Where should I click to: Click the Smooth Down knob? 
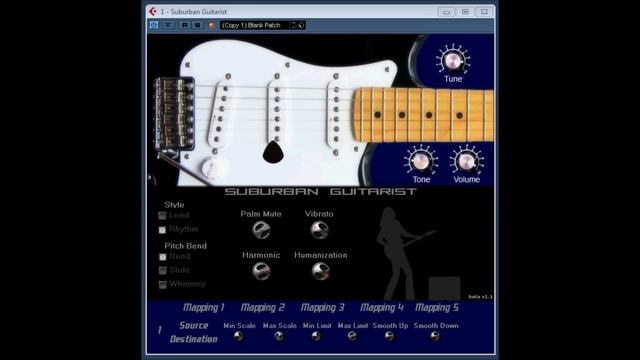[x=435, y=336]
